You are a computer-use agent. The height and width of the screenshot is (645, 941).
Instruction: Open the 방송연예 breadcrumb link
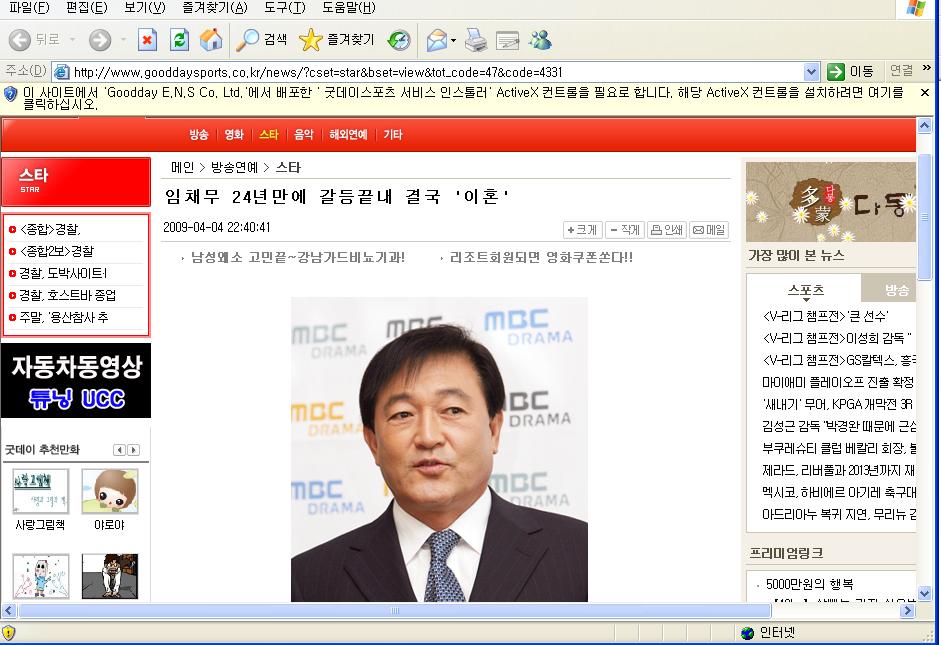234,167
